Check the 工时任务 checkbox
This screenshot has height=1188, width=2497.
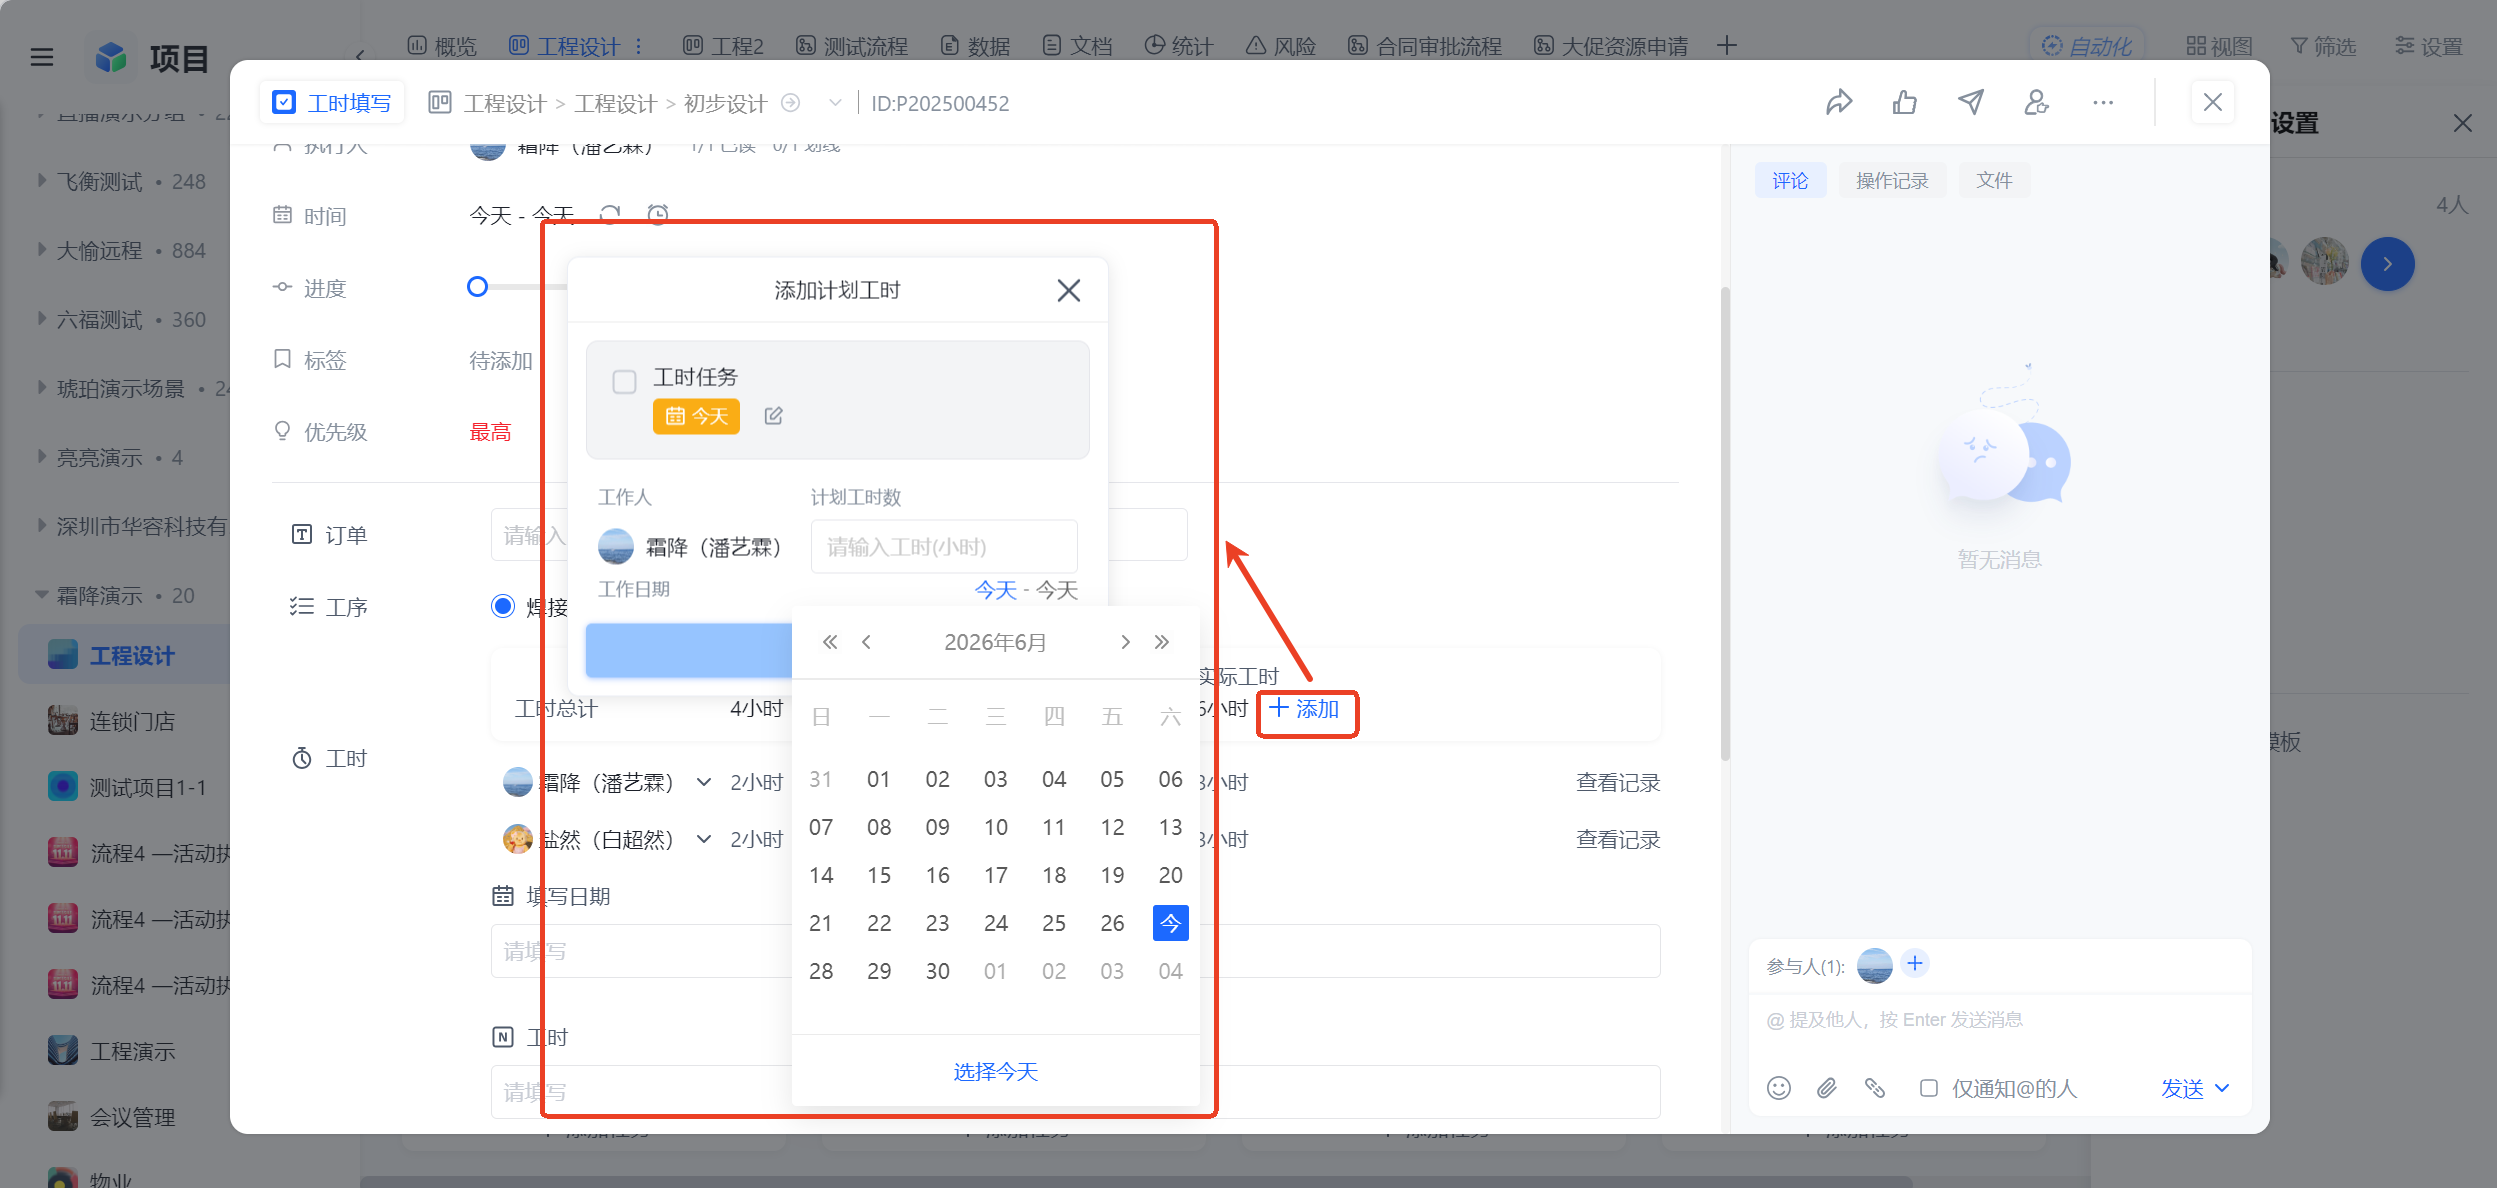tap(624, 382)
